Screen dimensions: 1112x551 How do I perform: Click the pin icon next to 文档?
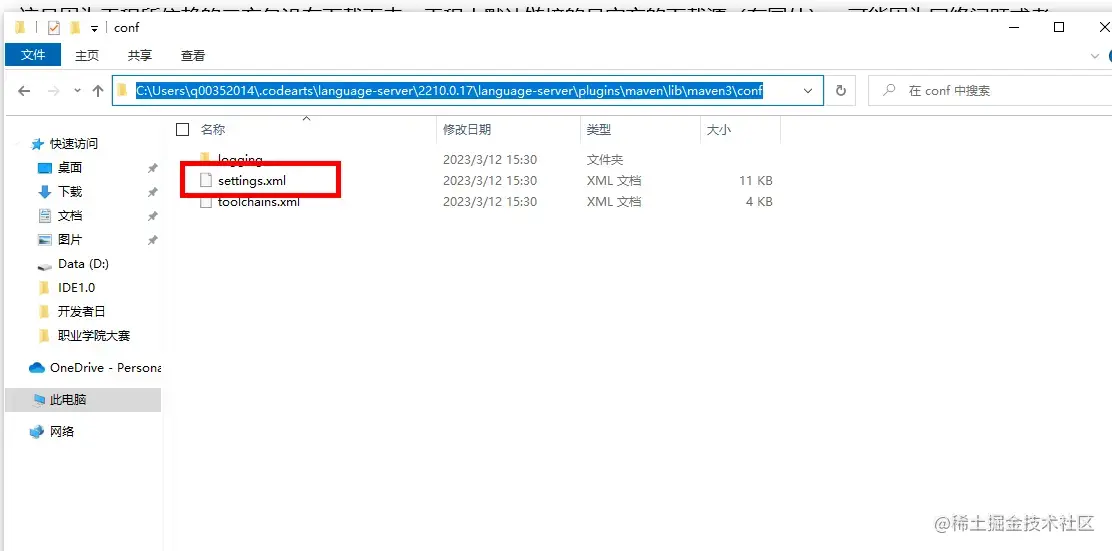[x=152, y=216]
